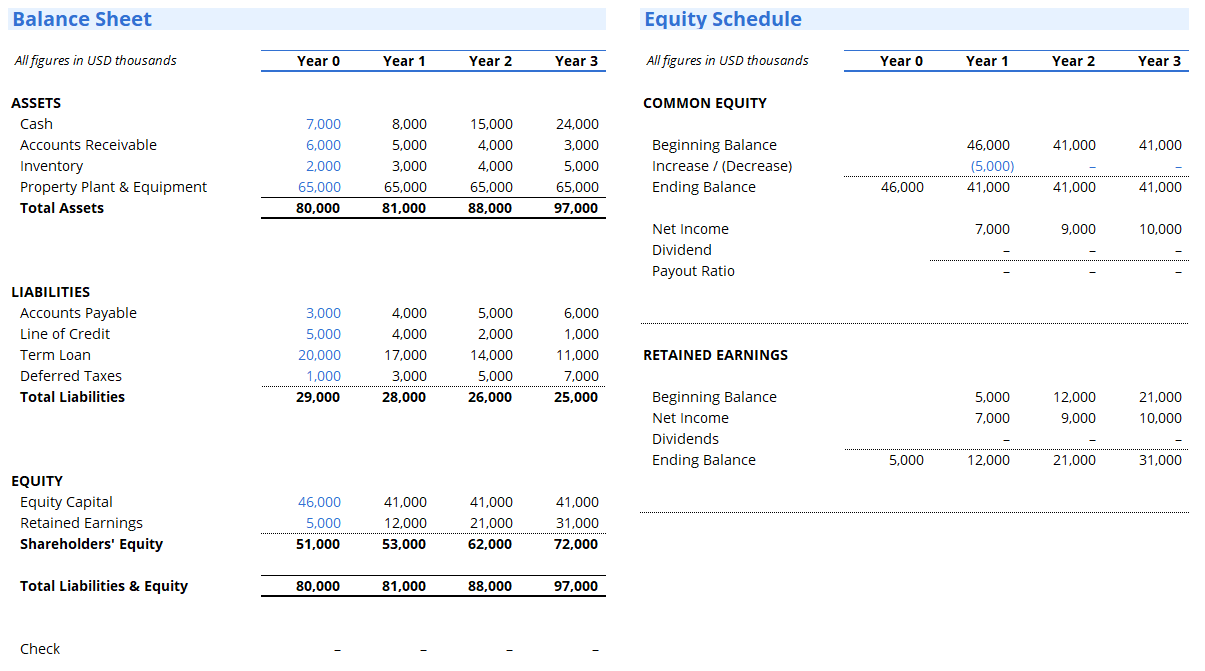Select Cash Year 0 cell showing 7,000

pos(323,124)
